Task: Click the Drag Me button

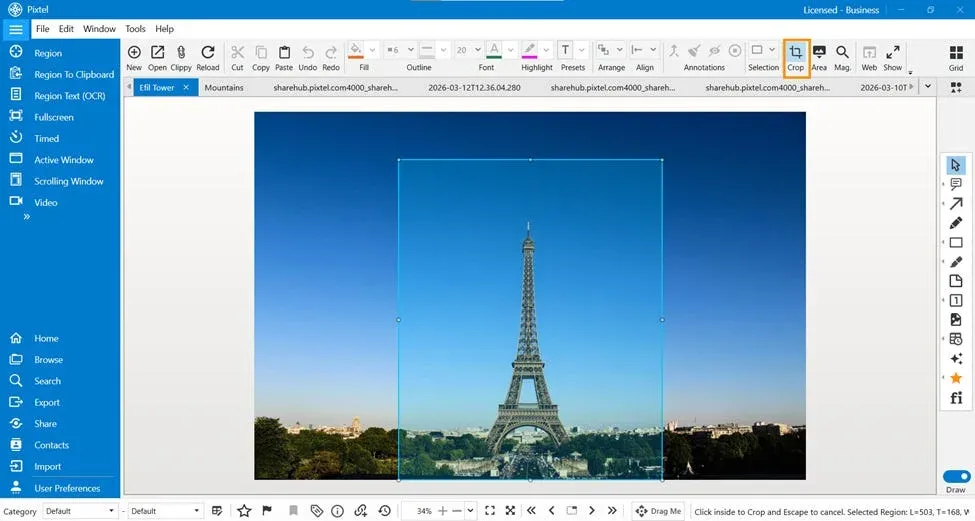Action: coord(658,511)
